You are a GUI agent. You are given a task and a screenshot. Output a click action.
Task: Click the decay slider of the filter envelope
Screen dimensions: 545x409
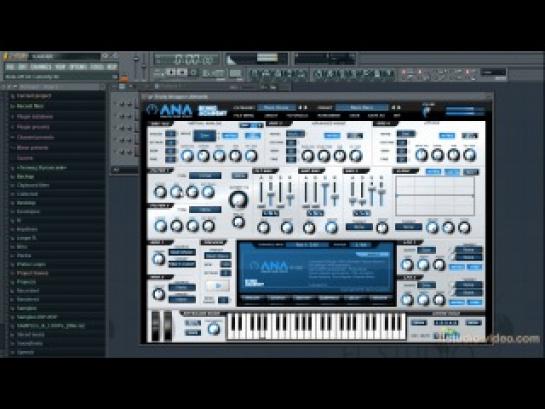click(270, 193)
